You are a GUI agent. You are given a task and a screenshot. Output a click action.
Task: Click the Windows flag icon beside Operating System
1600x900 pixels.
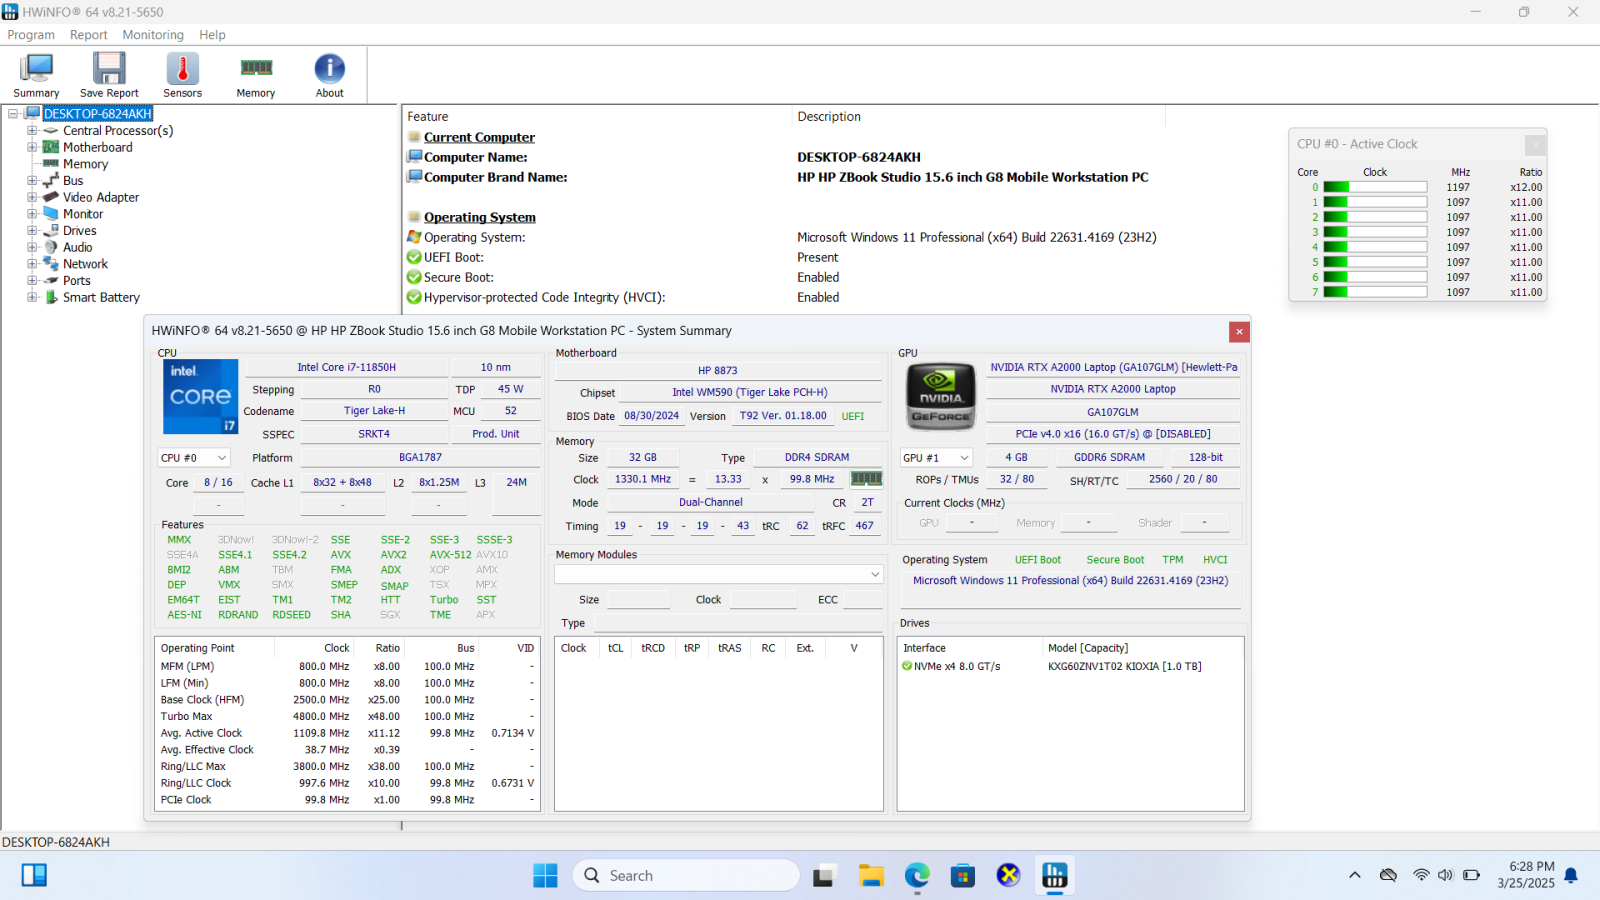pos(414,237)
